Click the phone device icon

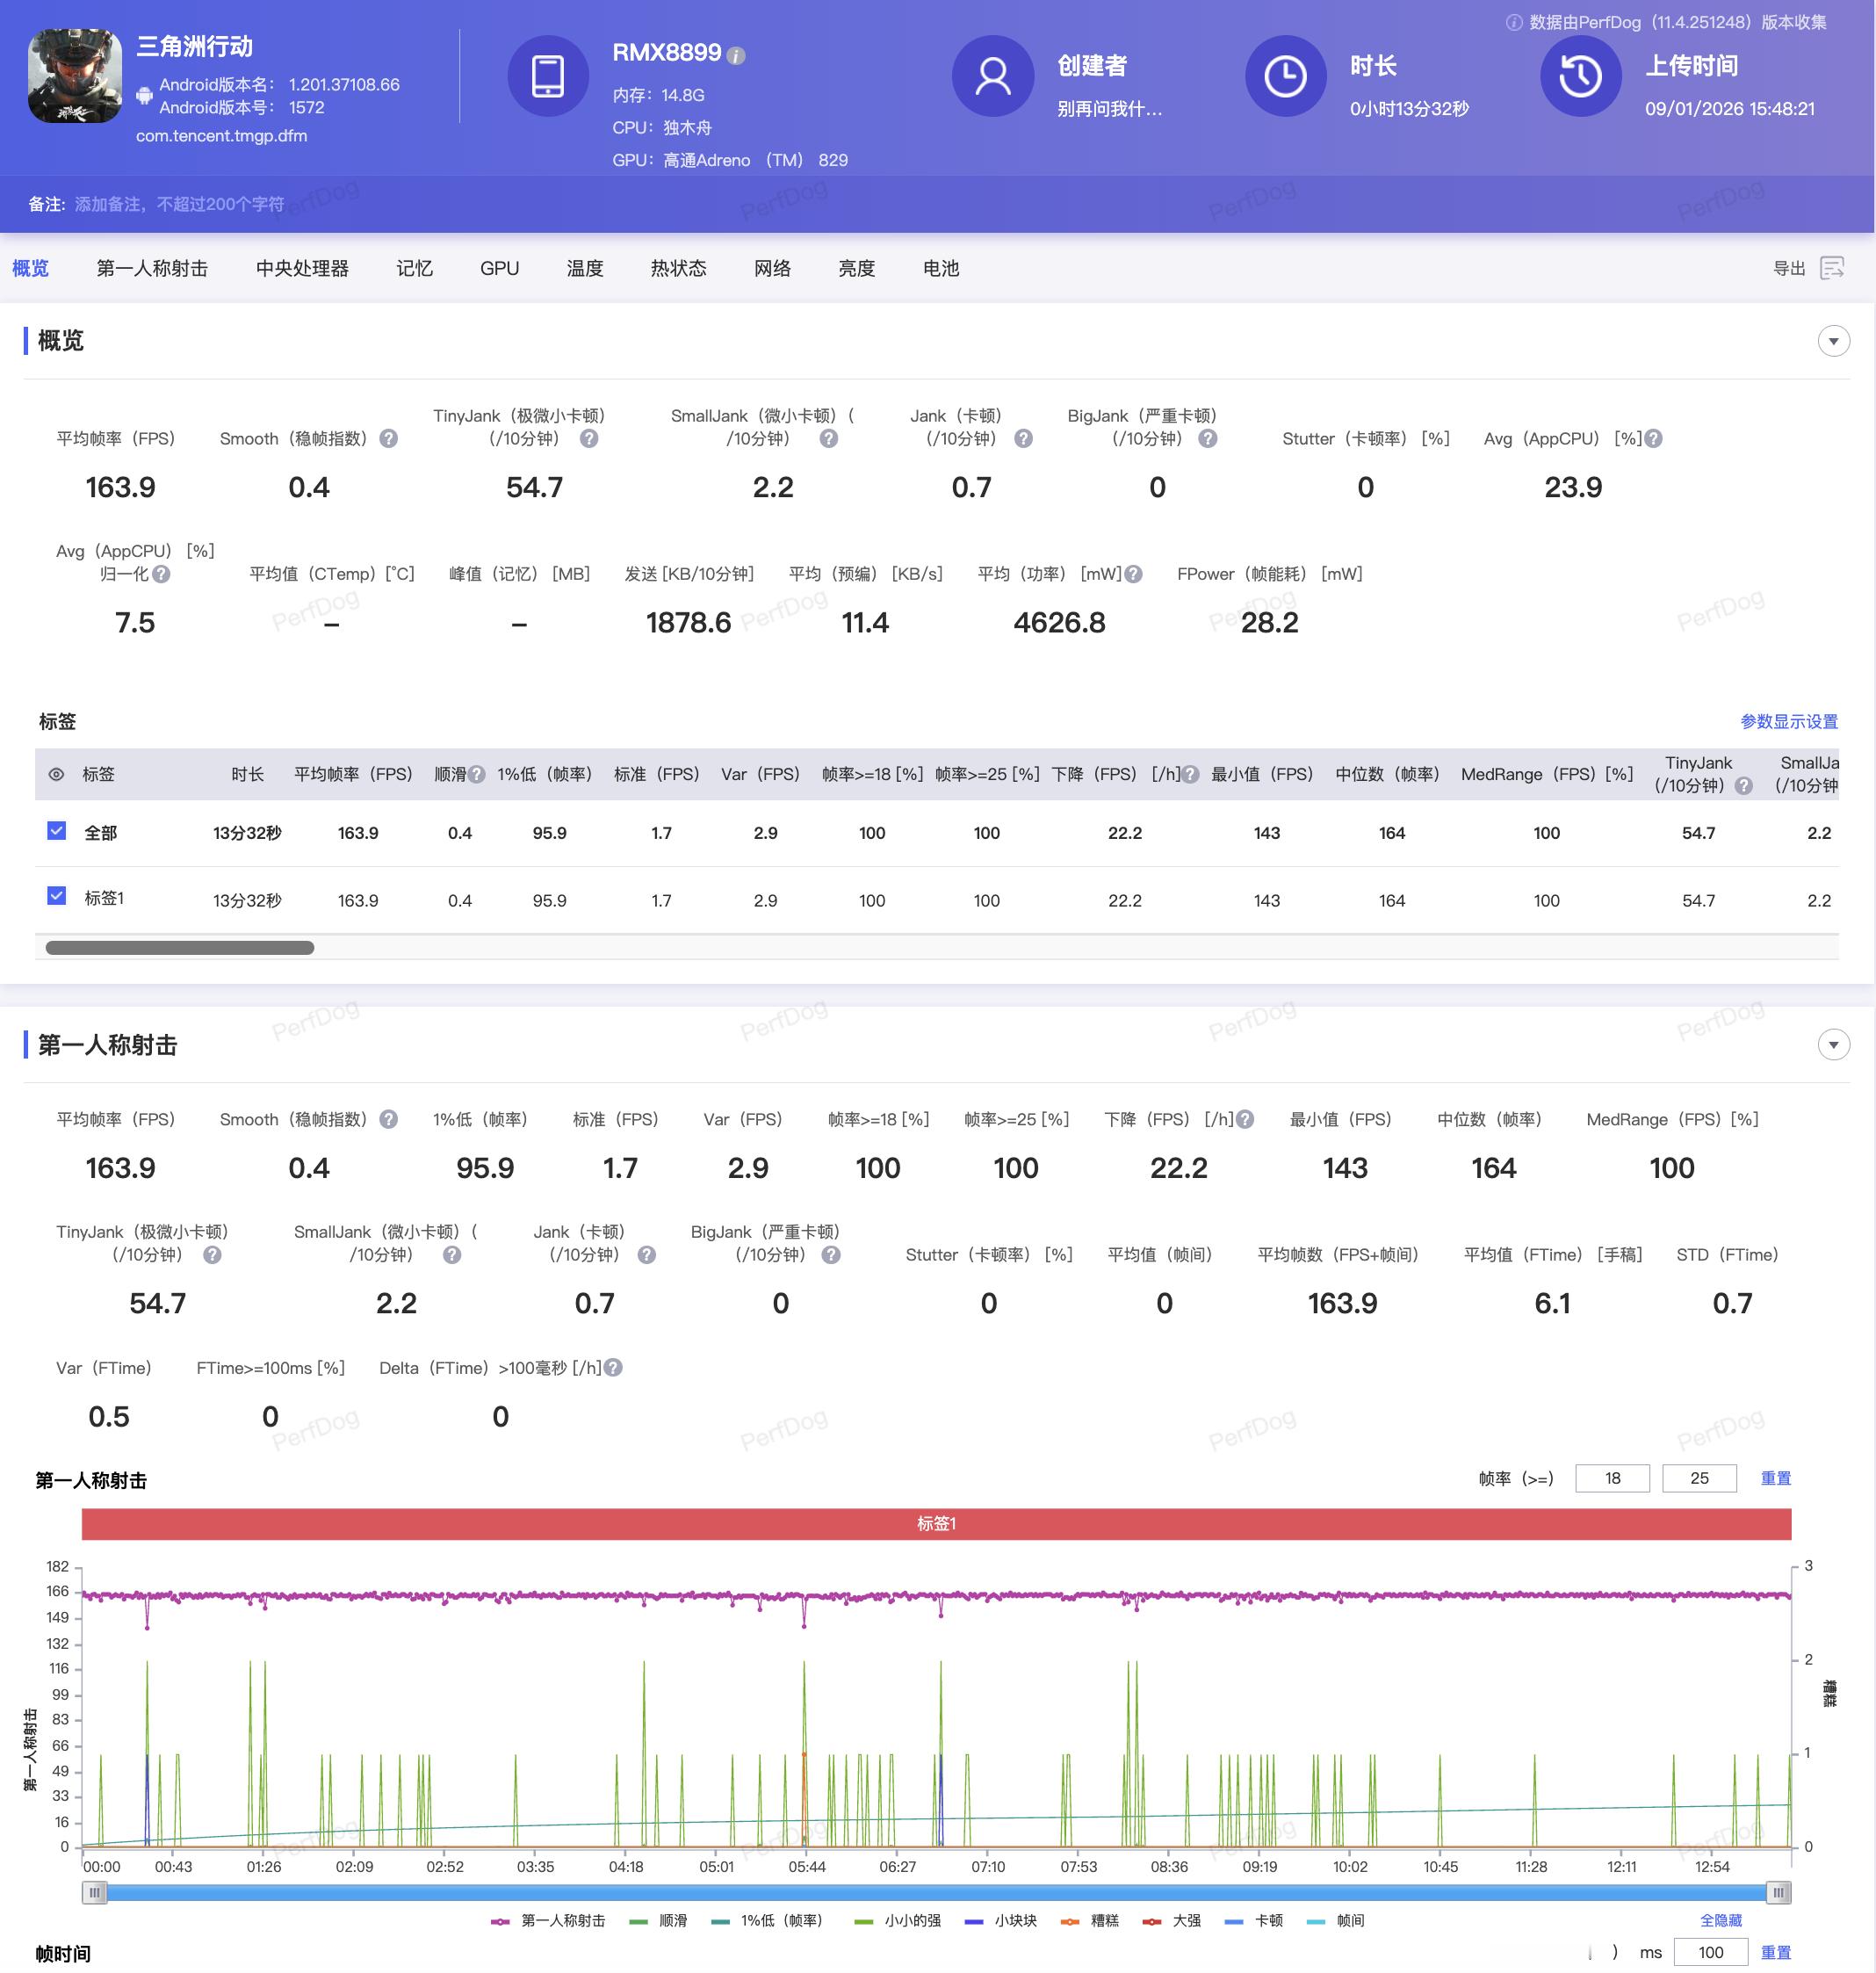tap(548, 76)
